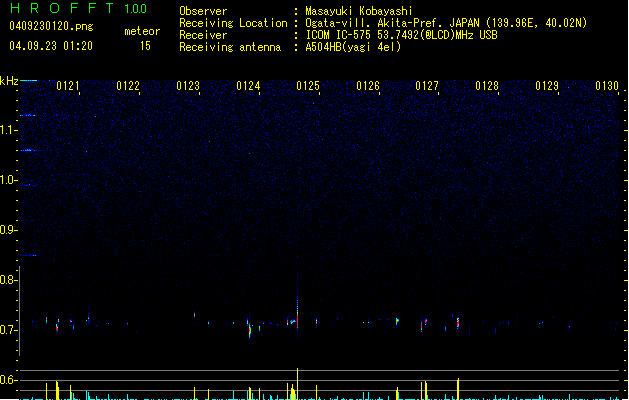Click the 0125 time marker
This screenshot has width=629, height=400.
pyautogui.click(x=308, y=86)
